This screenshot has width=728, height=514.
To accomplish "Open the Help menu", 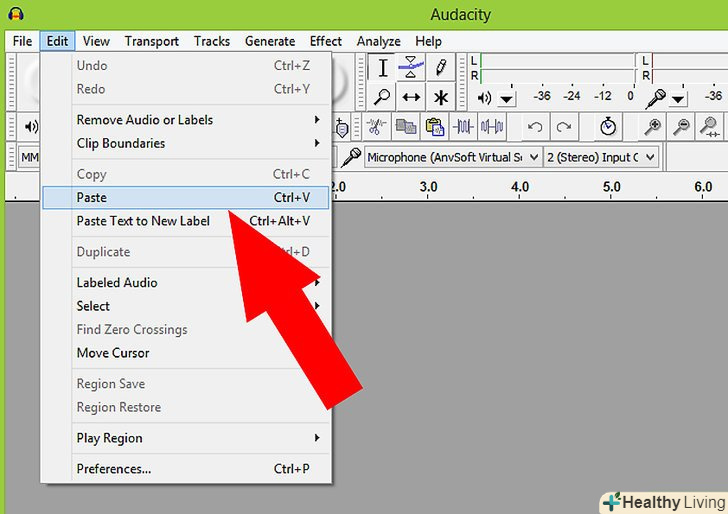I will coord(428,41).
